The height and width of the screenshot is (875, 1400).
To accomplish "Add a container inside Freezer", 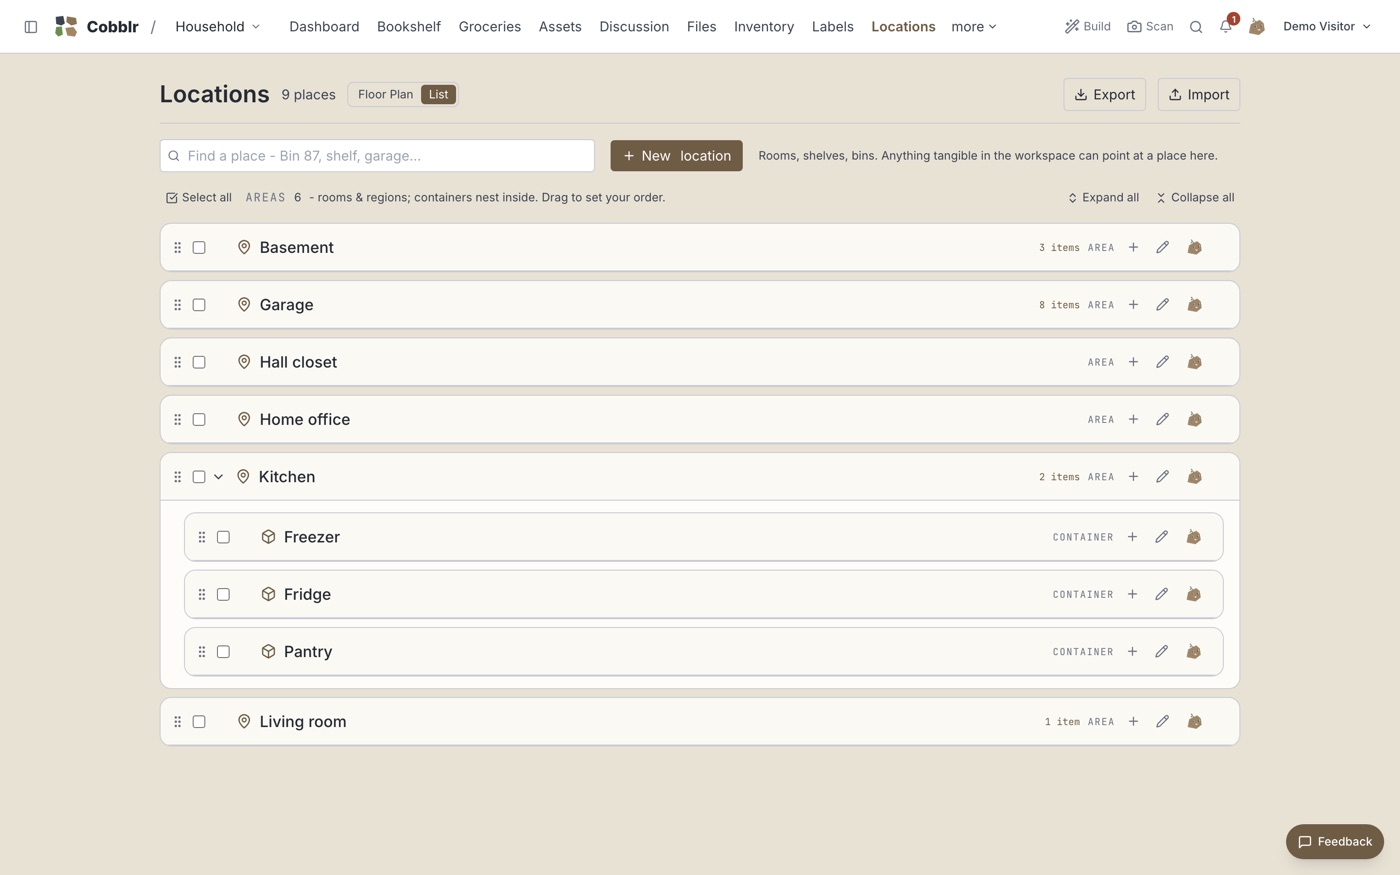I will [x=1132, y=537].
